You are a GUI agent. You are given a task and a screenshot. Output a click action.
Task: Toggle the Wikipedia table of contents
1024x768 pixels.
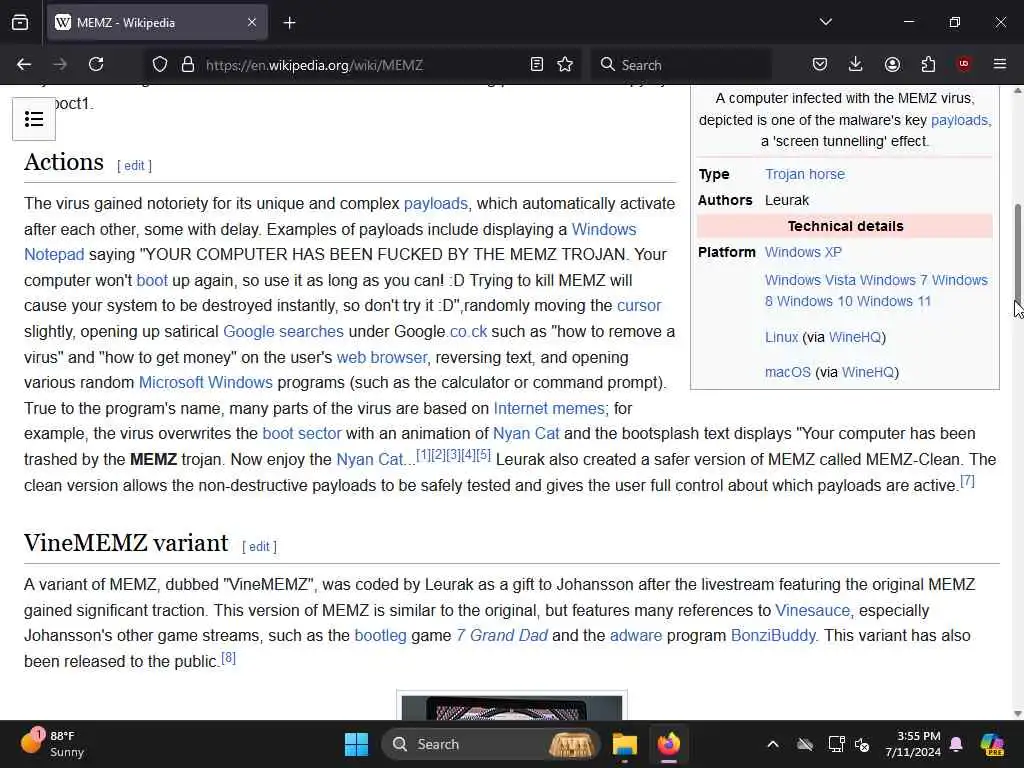coord(34,119)
